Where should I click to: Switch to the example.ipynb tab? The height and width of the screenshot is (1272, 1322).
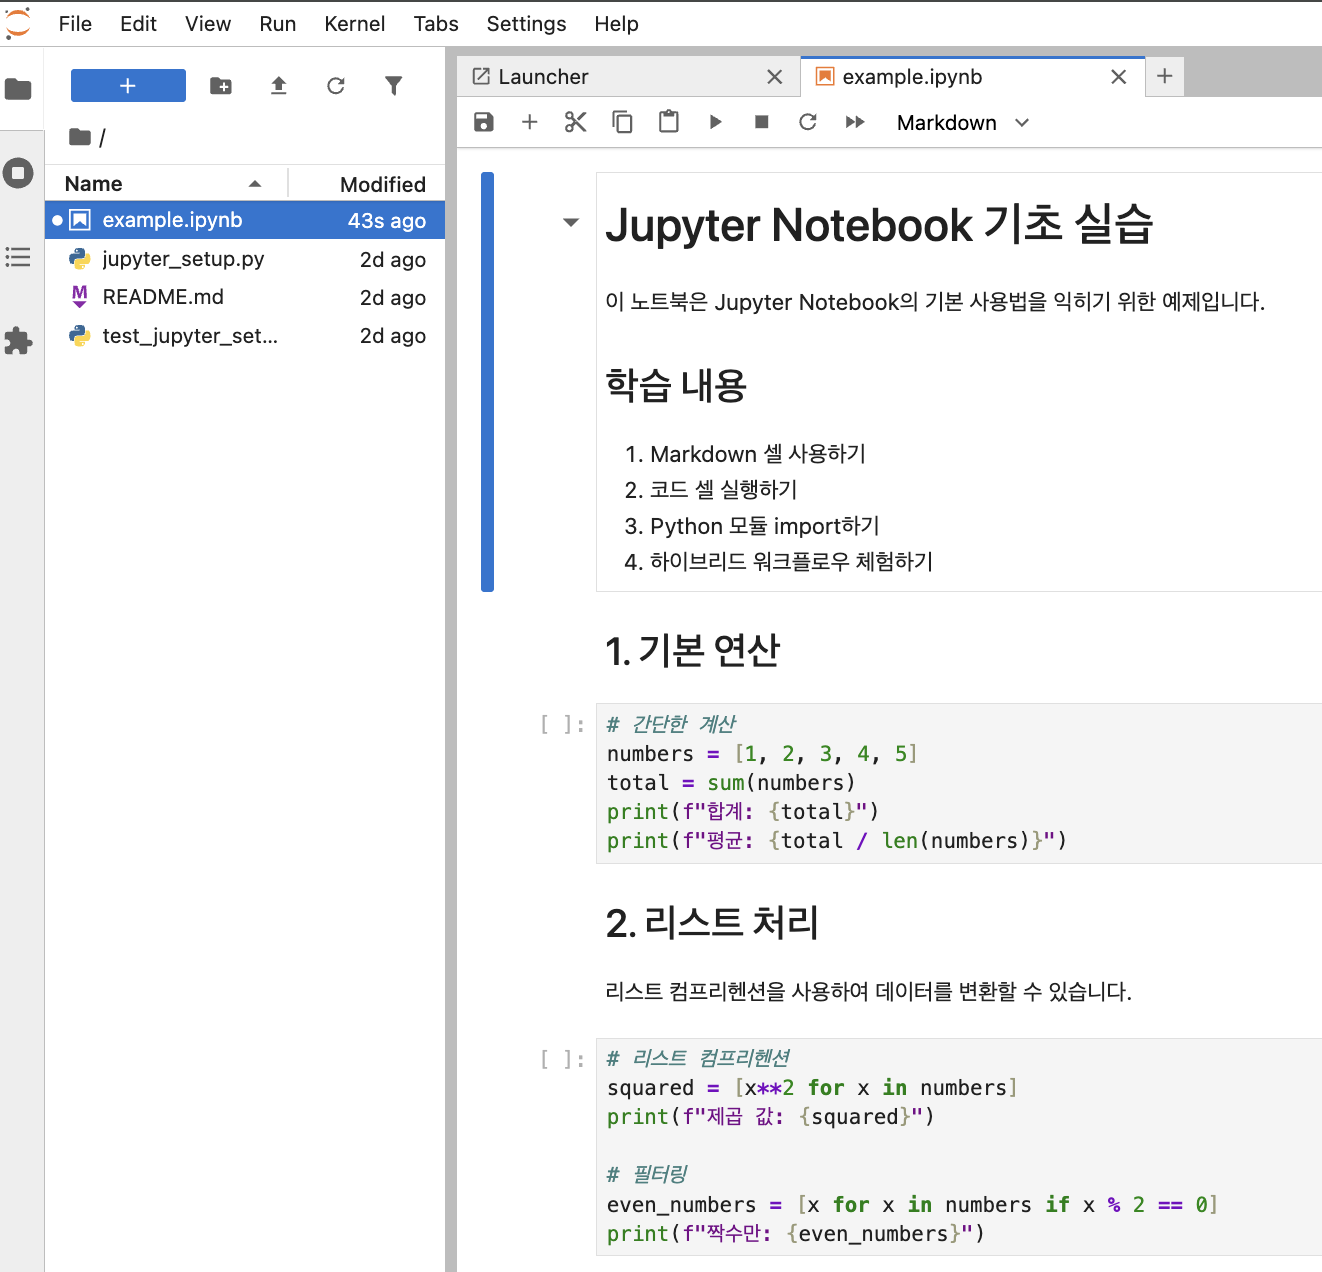(x=972, y=77)
